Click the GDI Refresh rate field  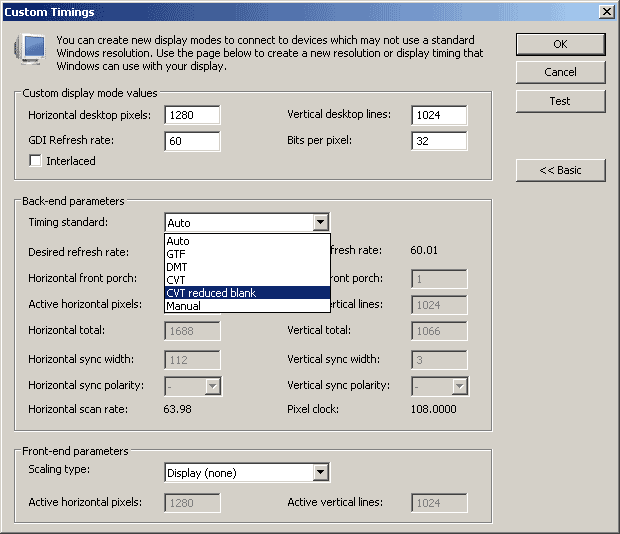192,141
